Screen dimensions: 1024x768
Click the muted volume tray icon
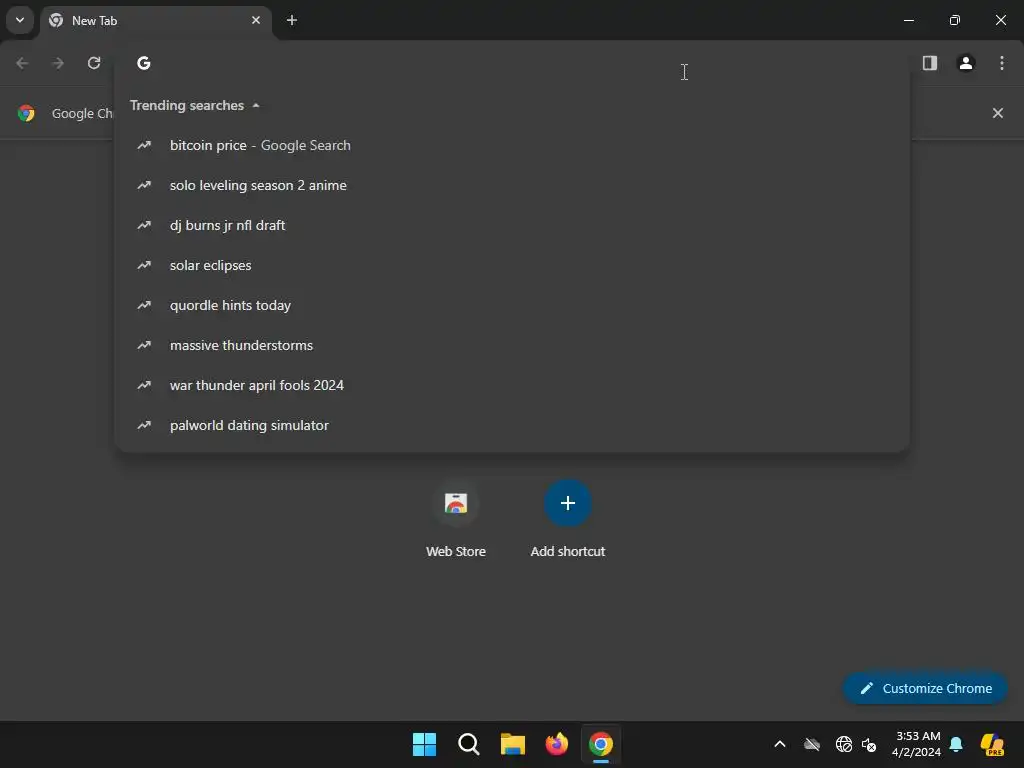869,744
